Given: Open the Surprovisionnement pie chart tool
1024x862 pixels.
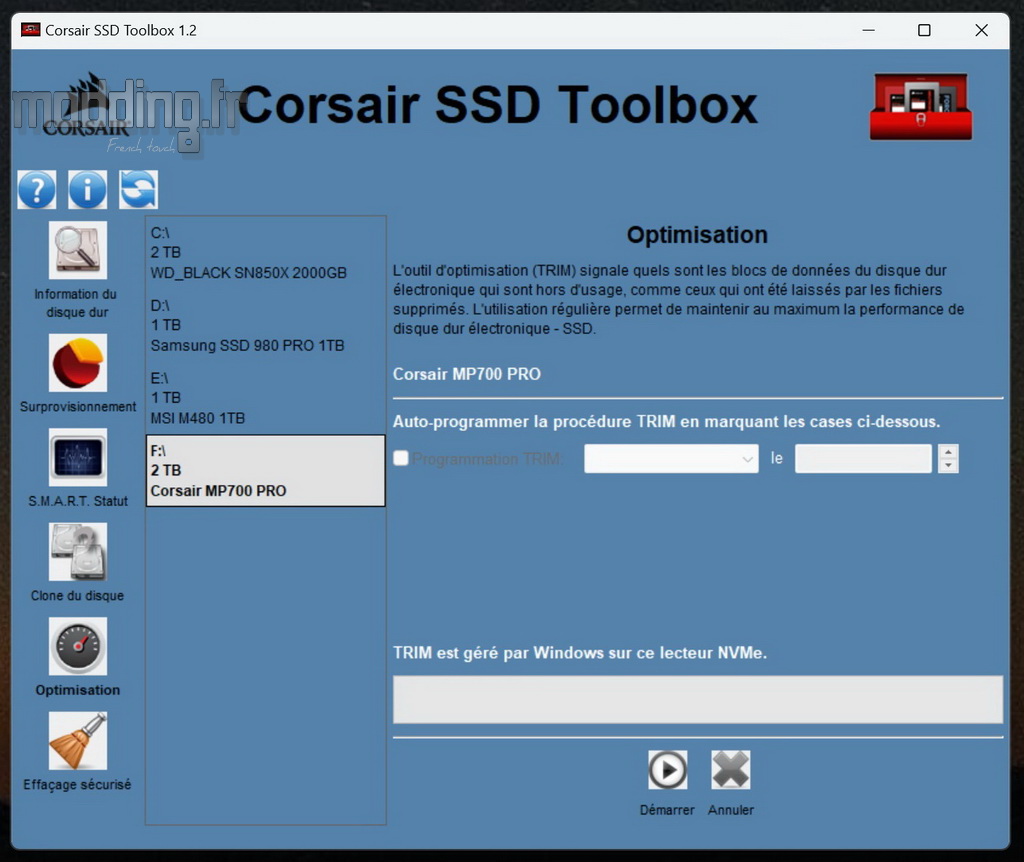Looking at the screenshot, I should tap(78, 363).
